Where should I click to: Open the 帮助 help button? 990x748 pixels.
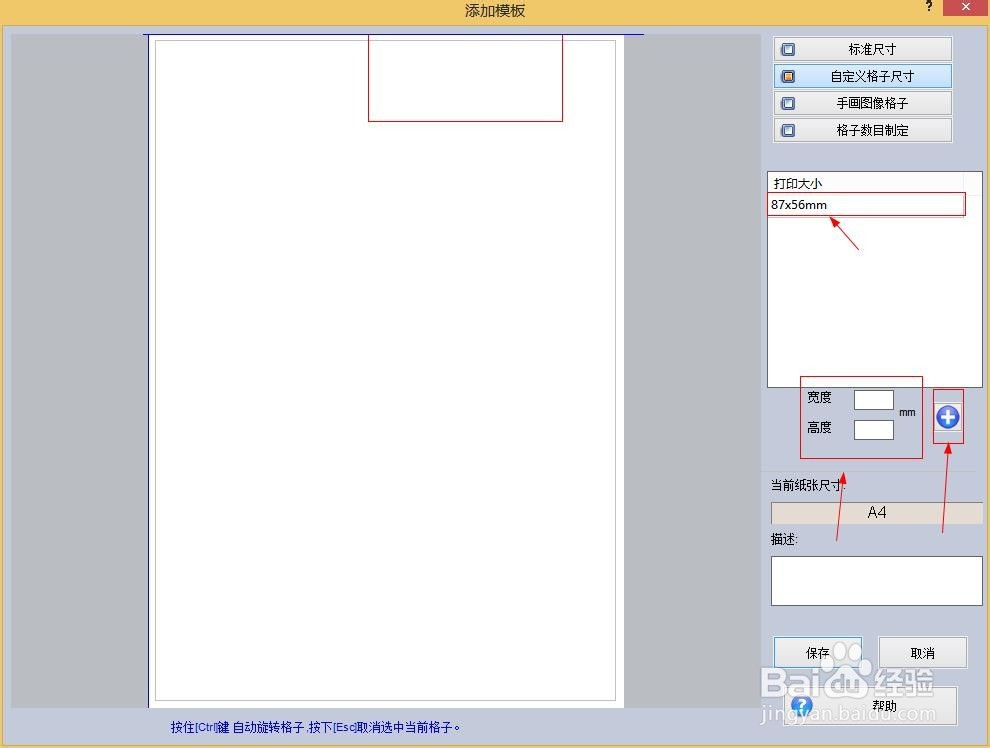(871, 706)
